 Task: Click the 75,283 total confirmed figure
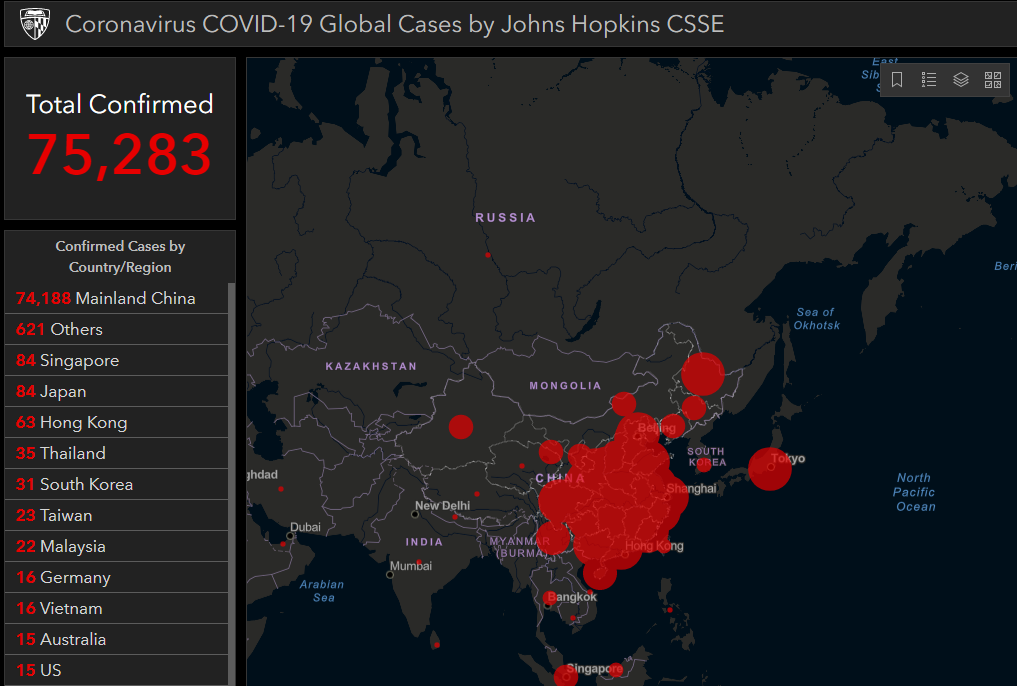pyautogui.click(x=119, y=155)
